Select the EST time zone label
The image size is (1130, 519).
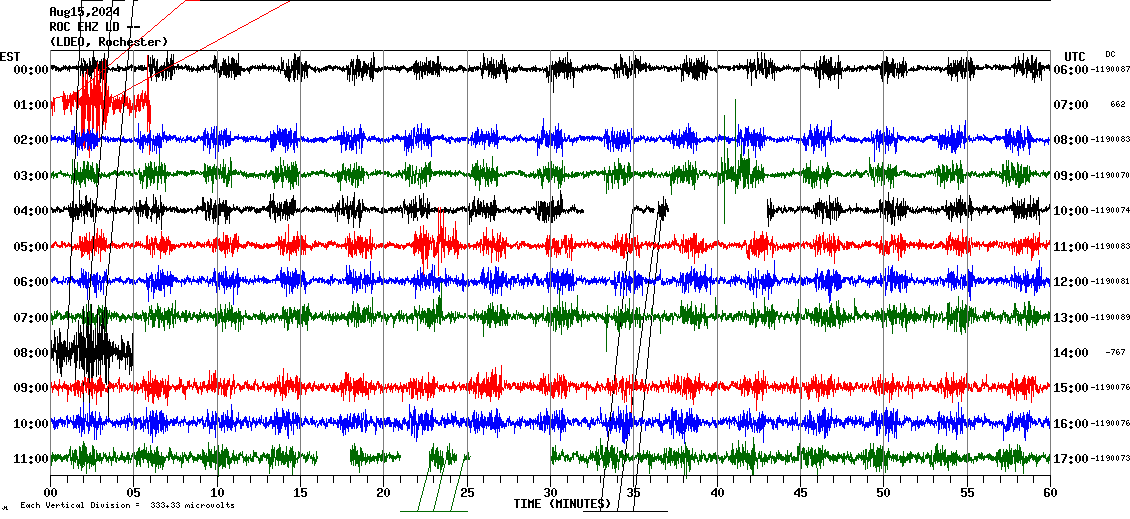(x=10, y=56)
